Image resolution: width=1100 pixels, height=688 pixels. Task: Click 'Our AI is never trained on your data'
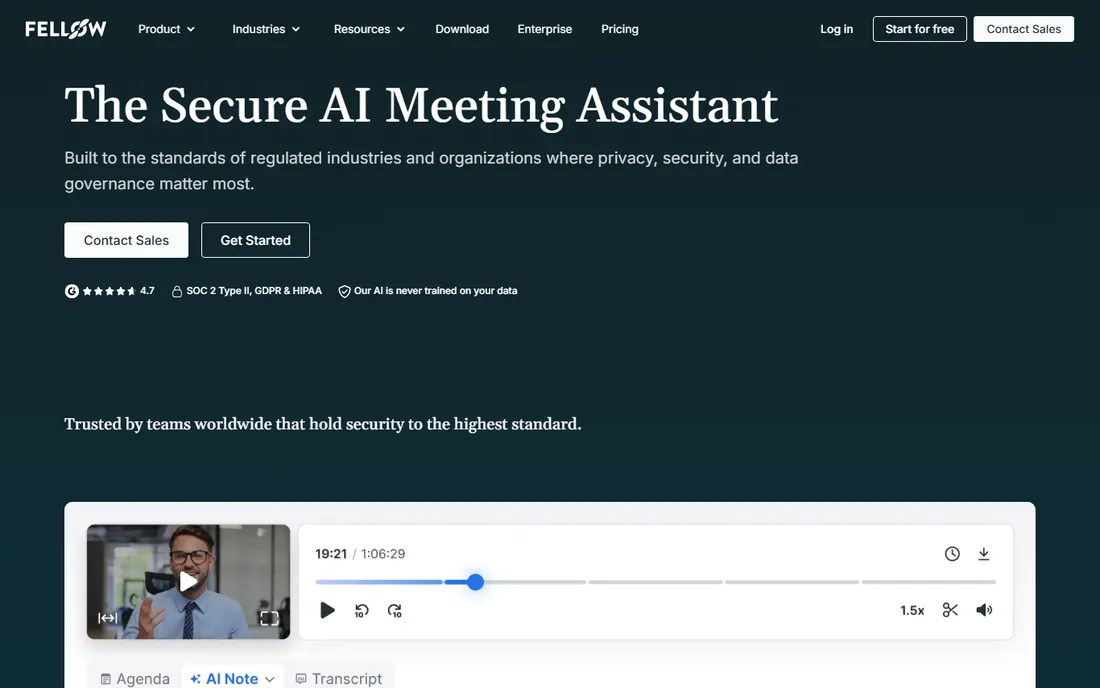click(436, 291)
